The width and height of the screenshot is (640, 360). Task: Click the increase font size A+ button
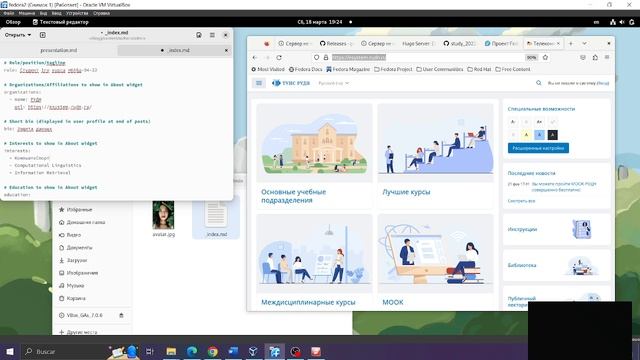point(539,122)
